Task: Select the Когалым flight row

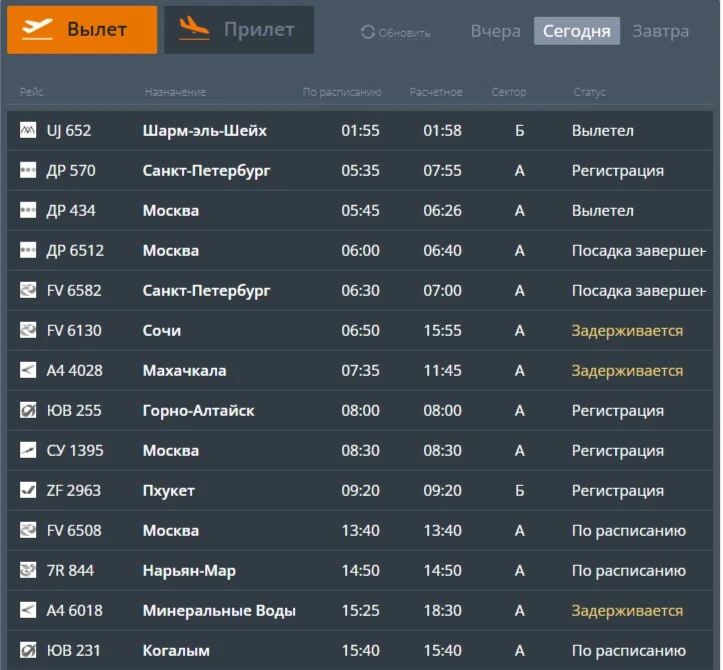Action: (360, 651)
